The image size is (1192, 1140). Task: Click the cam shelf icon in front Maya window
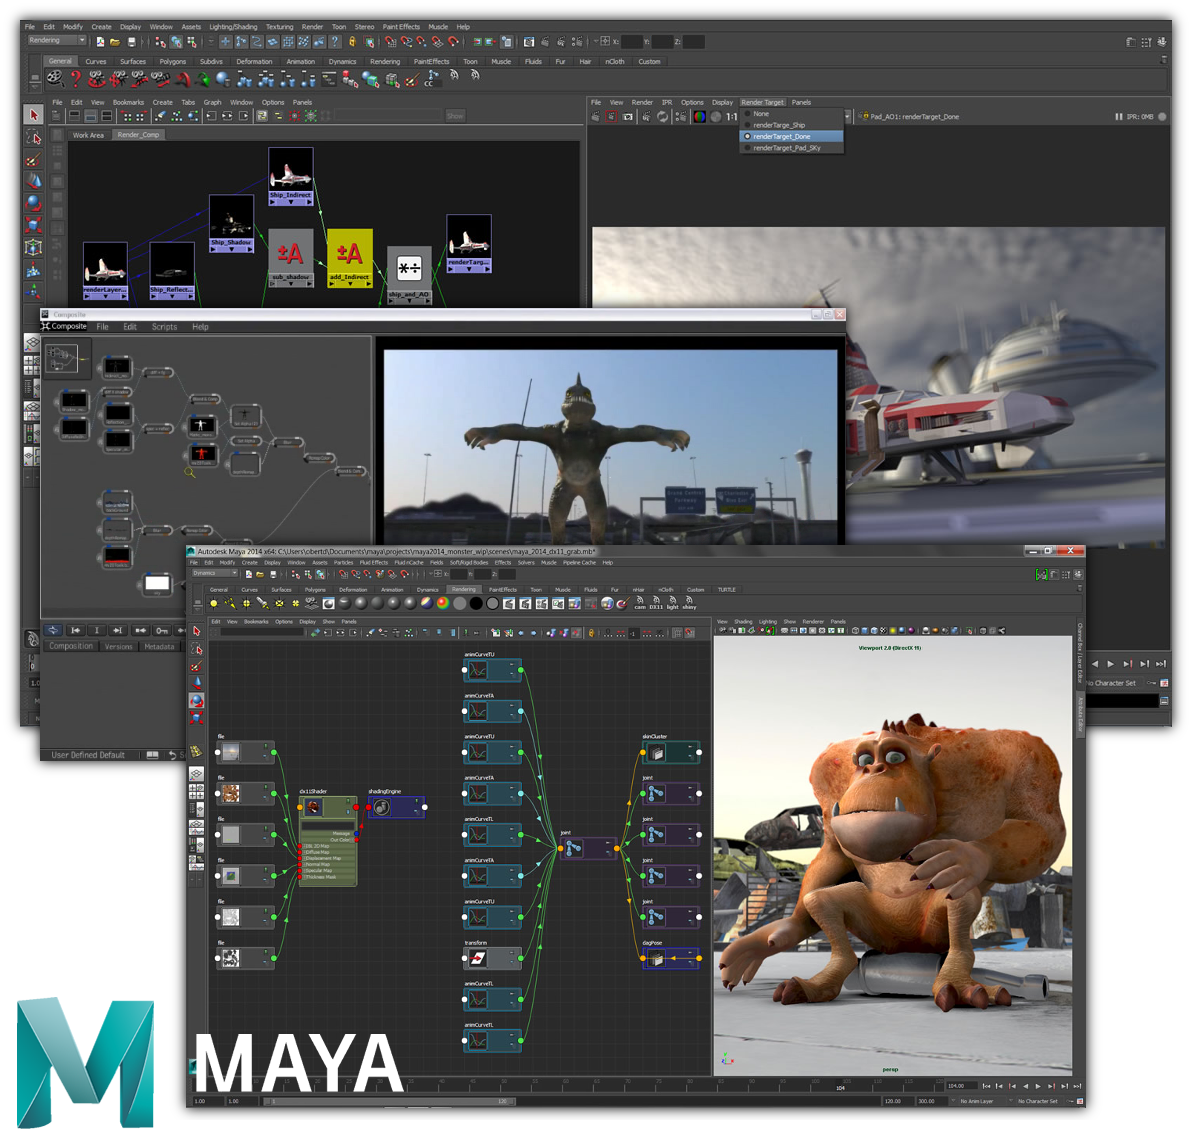coord(640,603)
